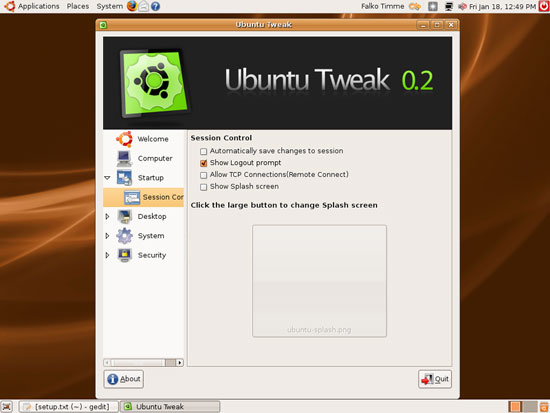Open the trash icon in the bottom panel
This screenshot has height=413, width=550.
(544, 407)
